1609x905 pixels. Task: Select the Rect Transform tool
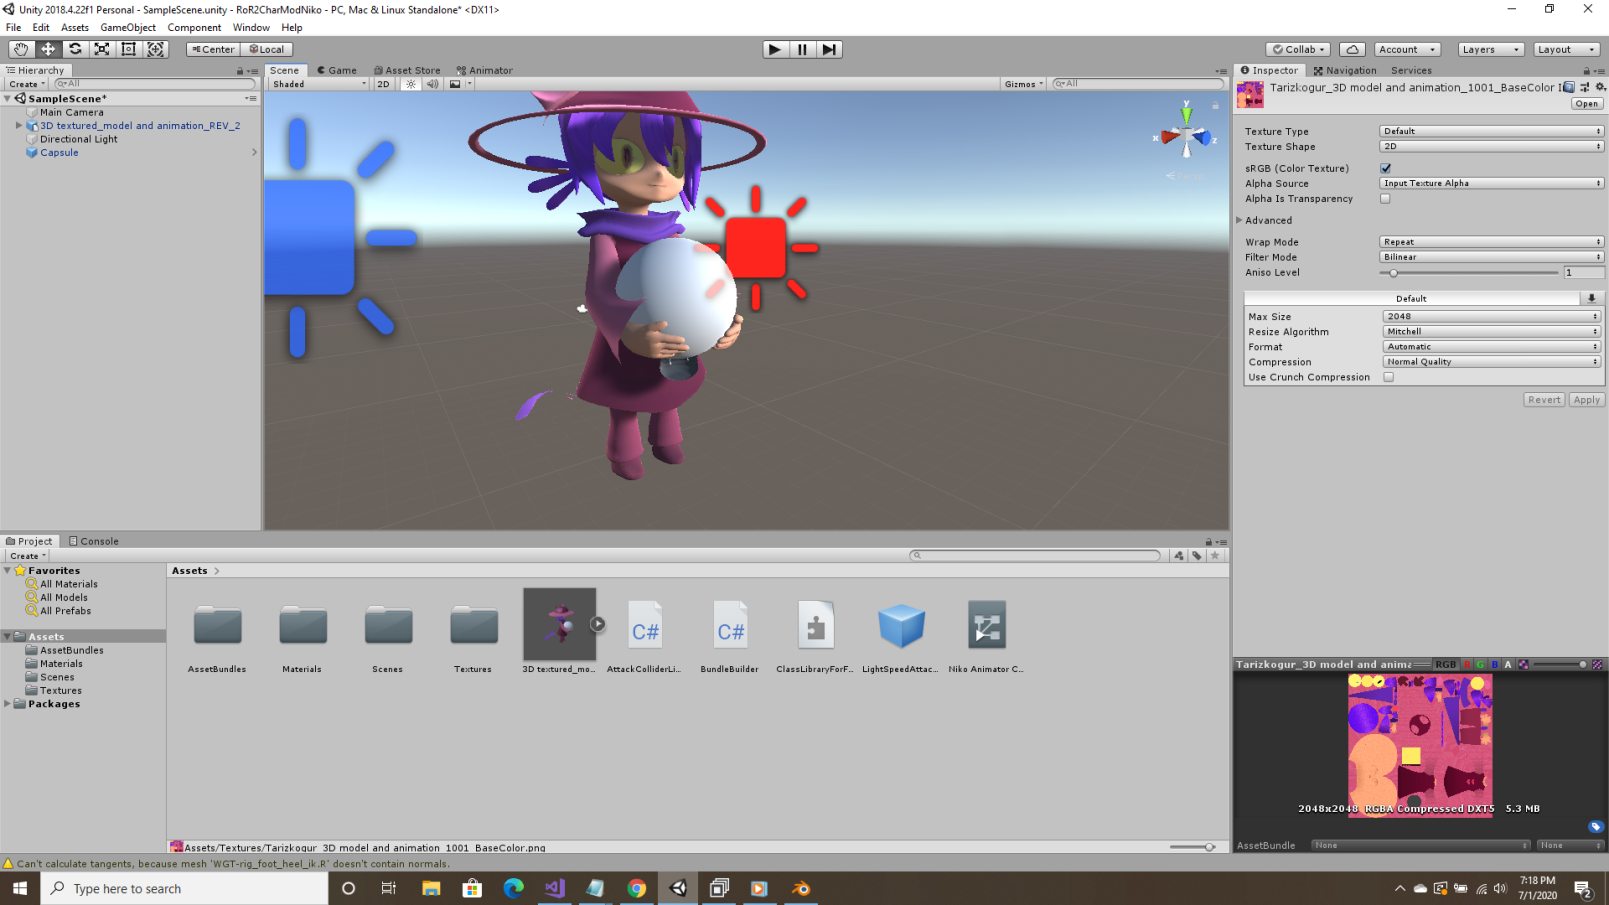click(129, 49)
